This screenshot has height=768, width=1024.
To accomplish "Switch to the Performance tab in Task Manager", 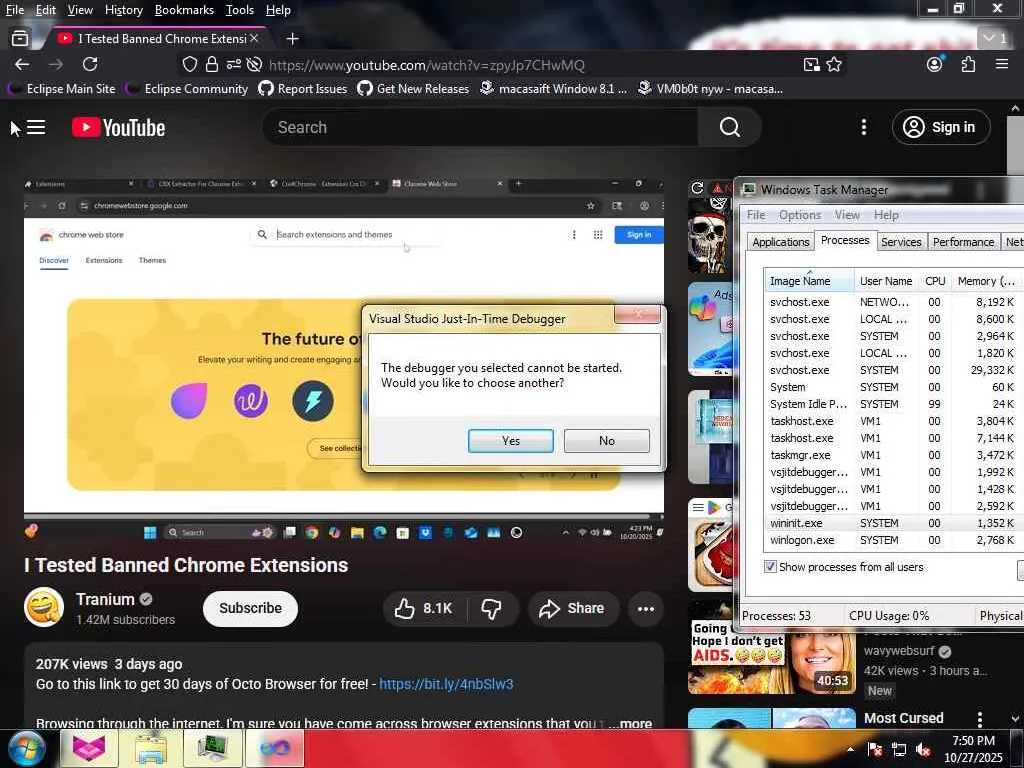I will pyautogui.click(x=963, y=242).
